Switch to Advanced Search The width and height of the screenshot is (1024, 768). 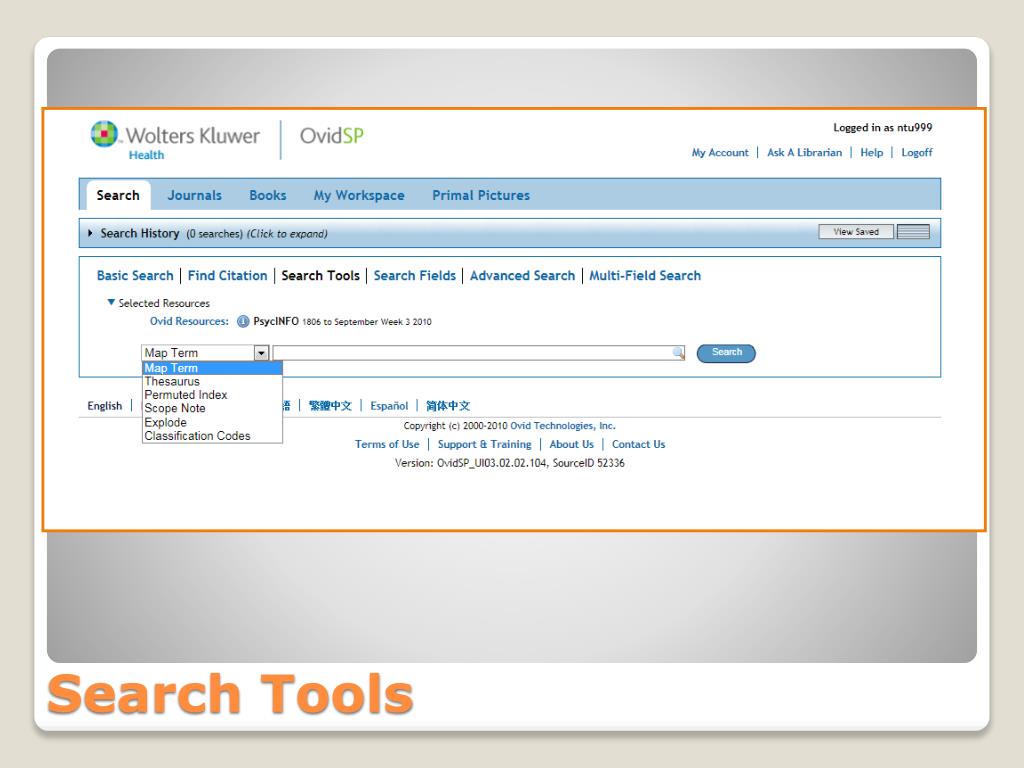(522, 276)
